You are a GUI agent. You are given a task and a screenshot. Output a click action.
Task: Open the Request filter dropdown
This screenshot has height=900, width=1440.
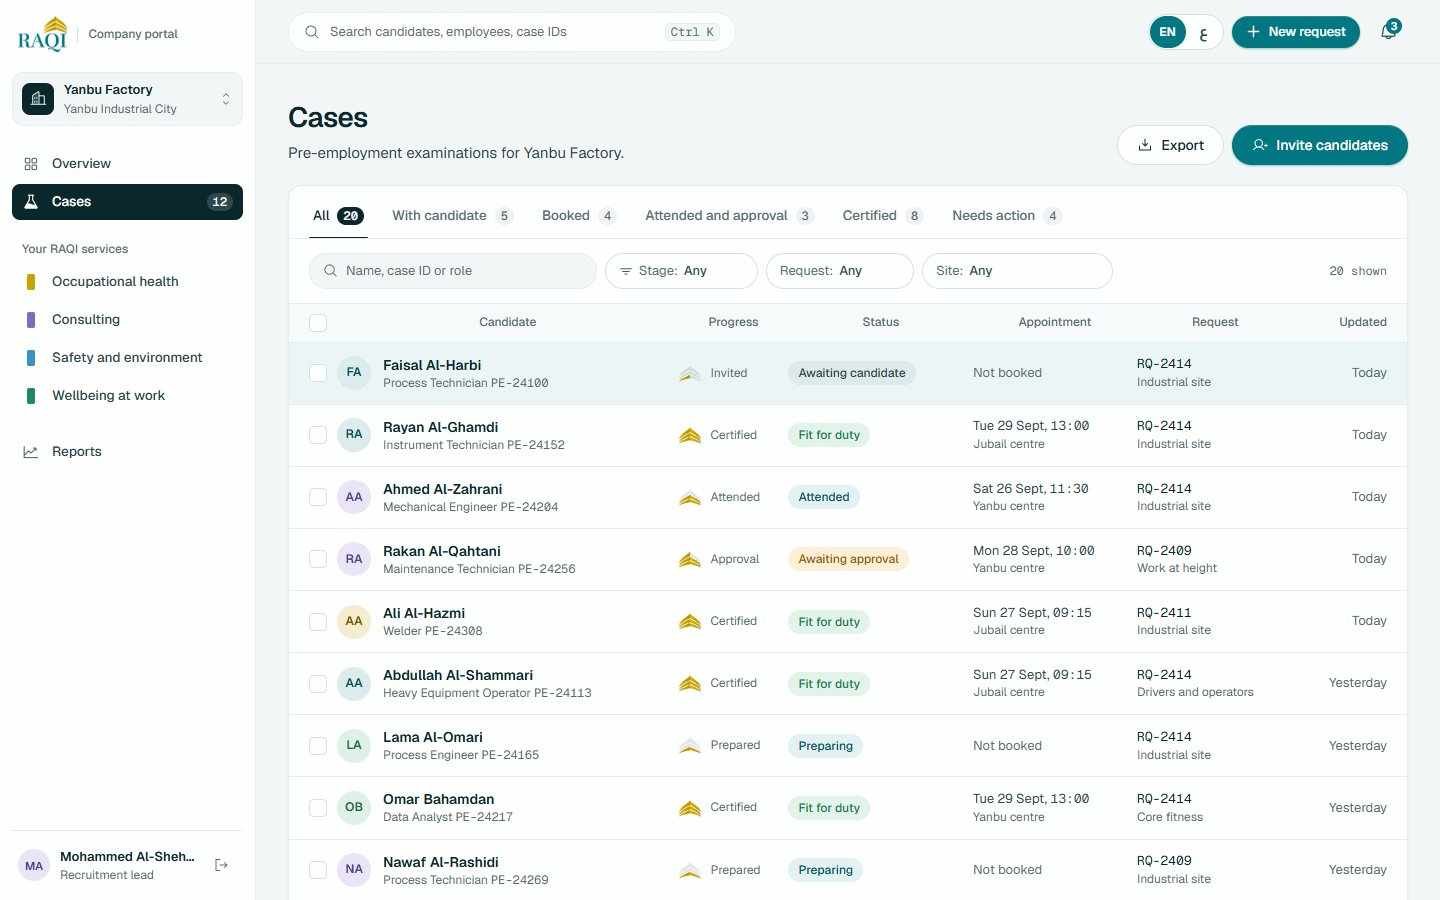click(x=840, y=271)
